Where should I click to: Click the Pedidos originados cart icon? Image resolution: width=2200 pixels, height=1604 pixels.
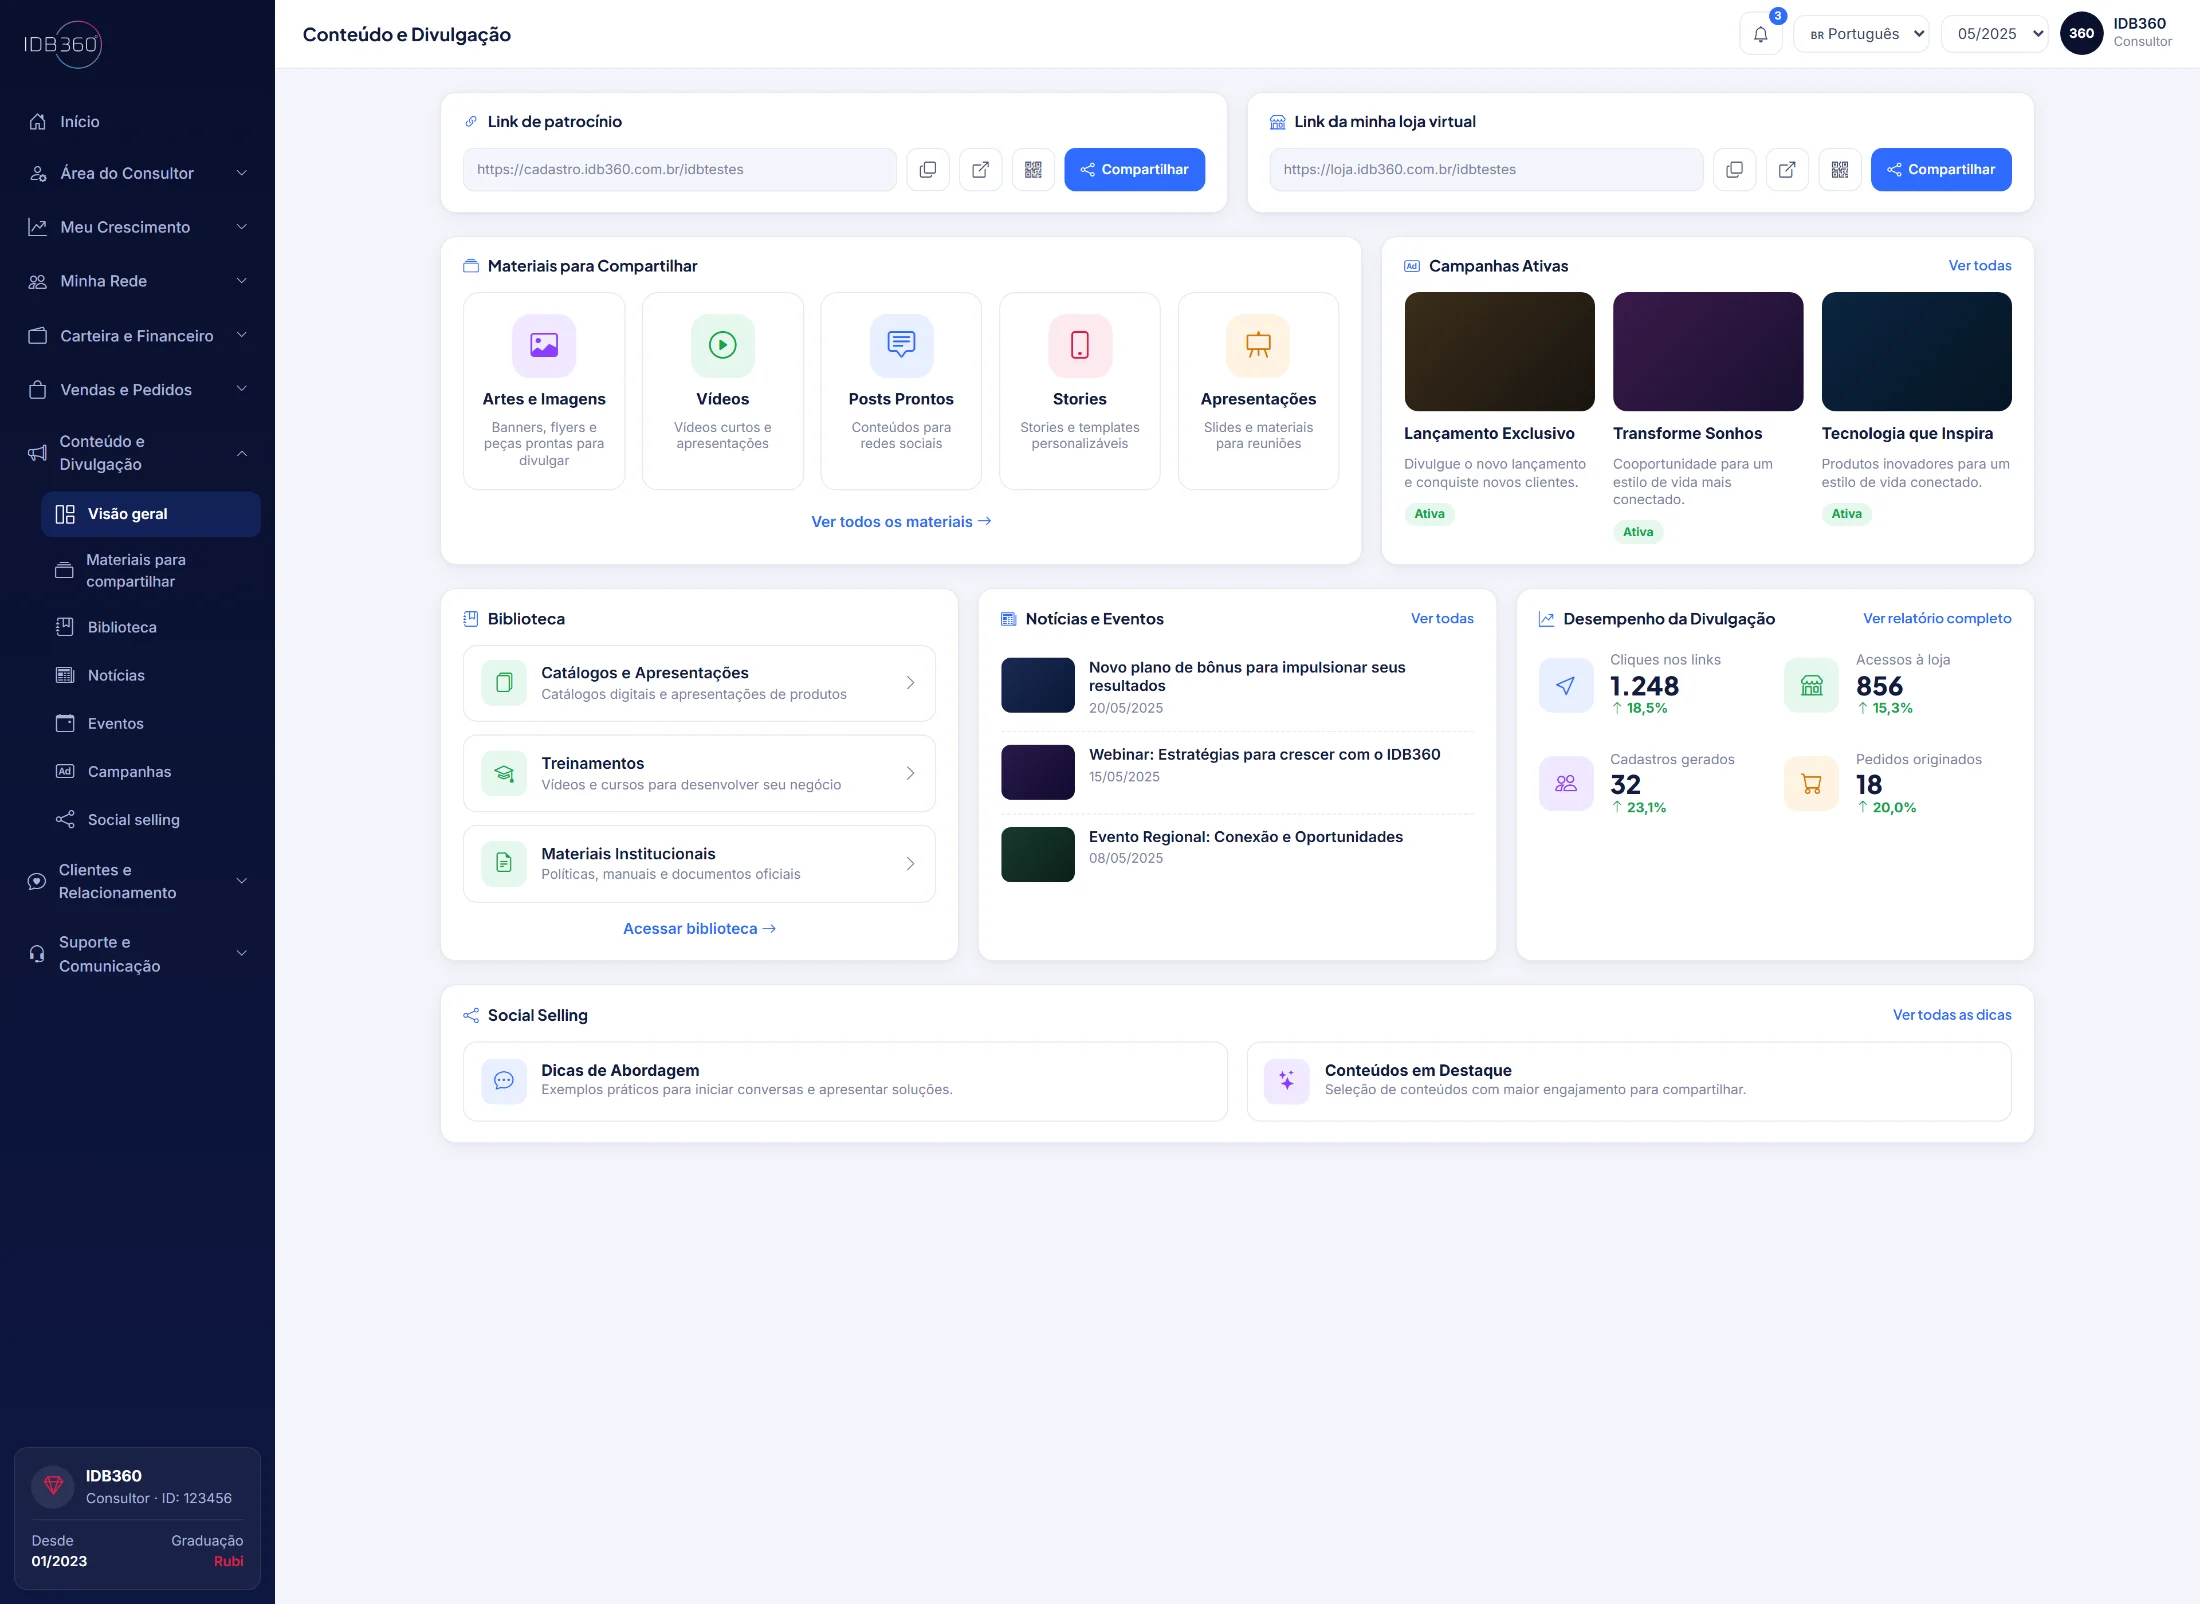click(x=1811, y=784)
